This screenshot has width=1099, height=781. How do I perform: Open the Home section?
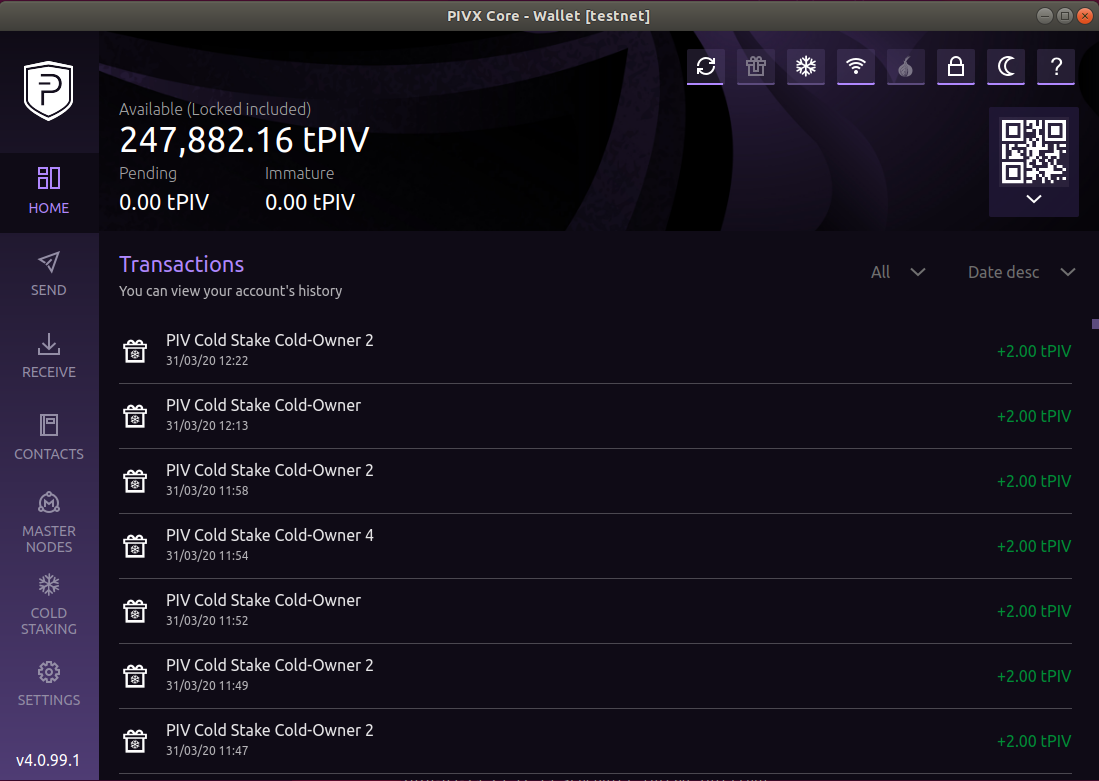pos(48,191)
